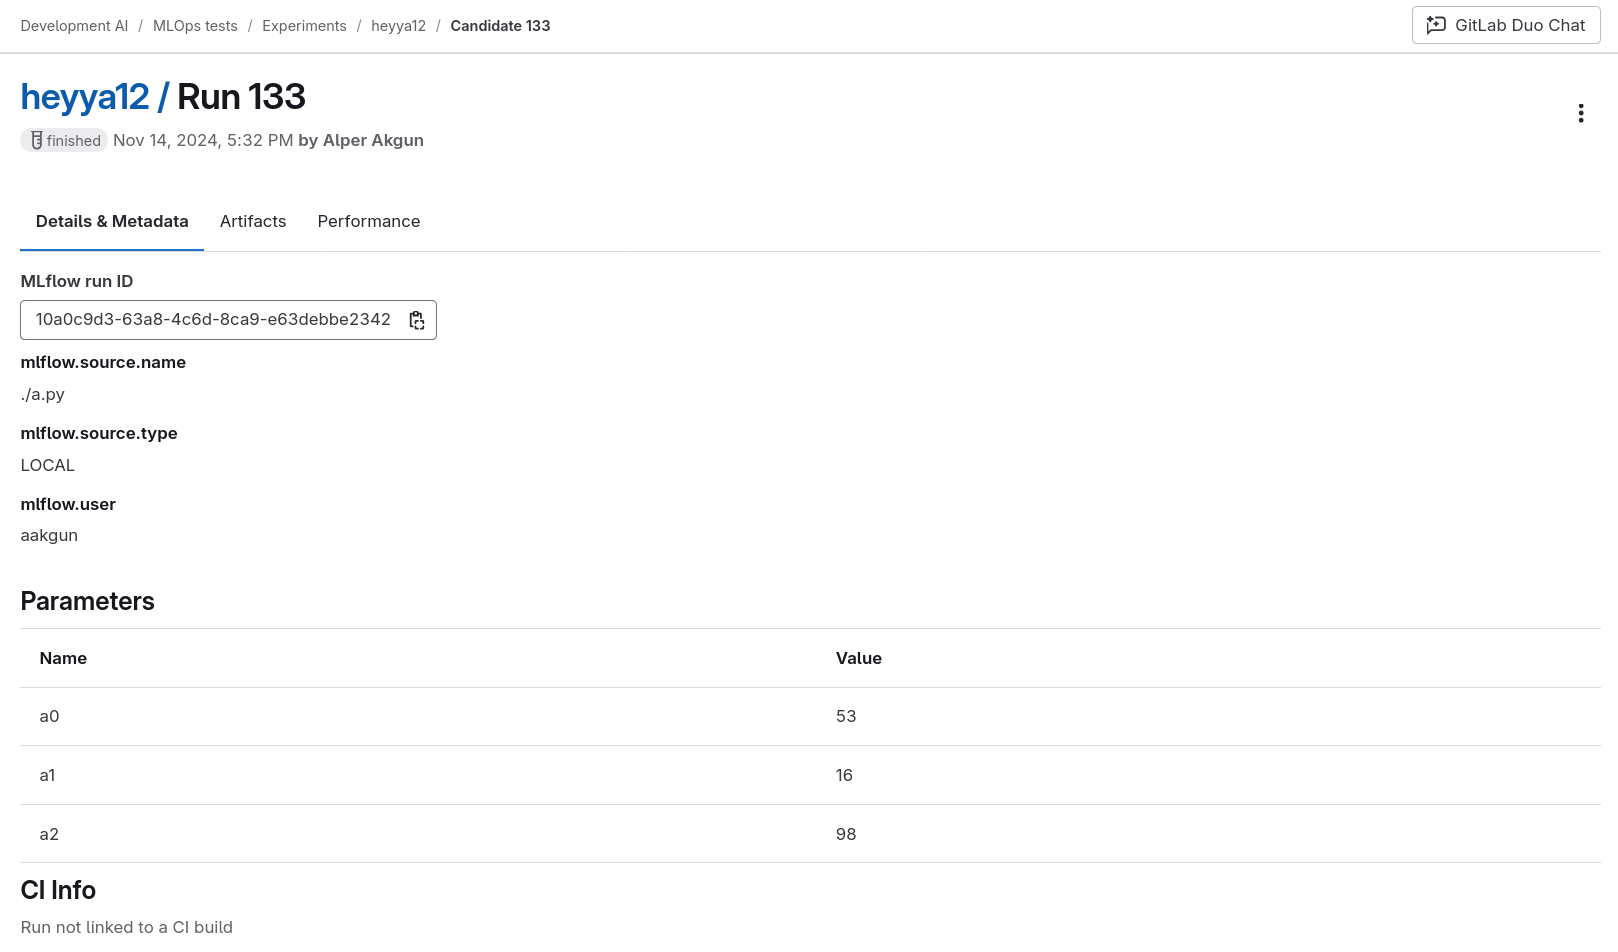Viewport: 1618px width, 952px height.
Task: Switch to the Performance tab
Action: 368,221
